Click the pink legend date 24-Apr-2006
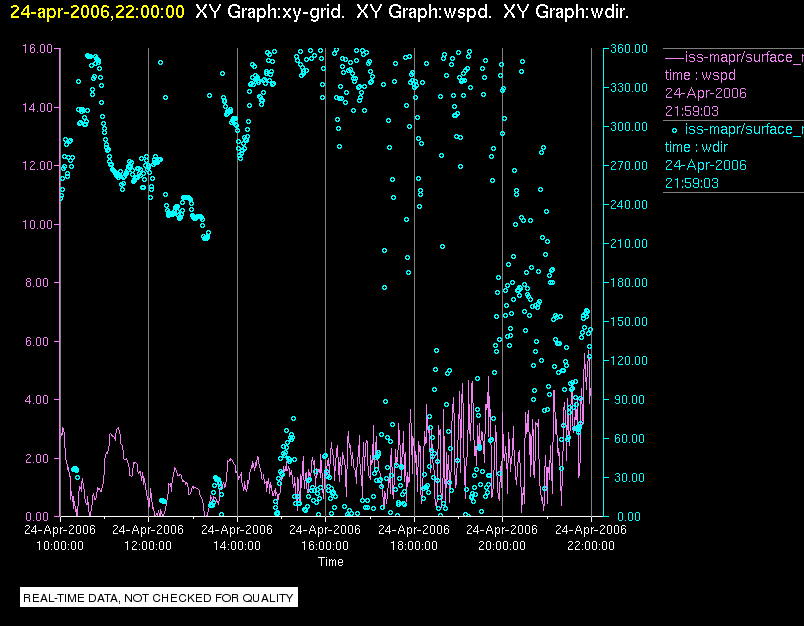This screenshot has width=804, height=626. tap(706, 93)
